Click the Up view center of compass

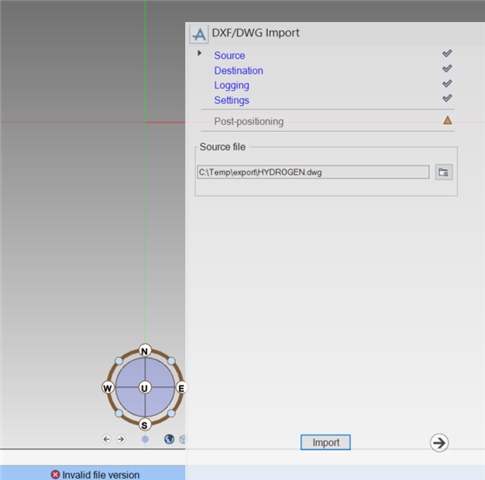145,388
